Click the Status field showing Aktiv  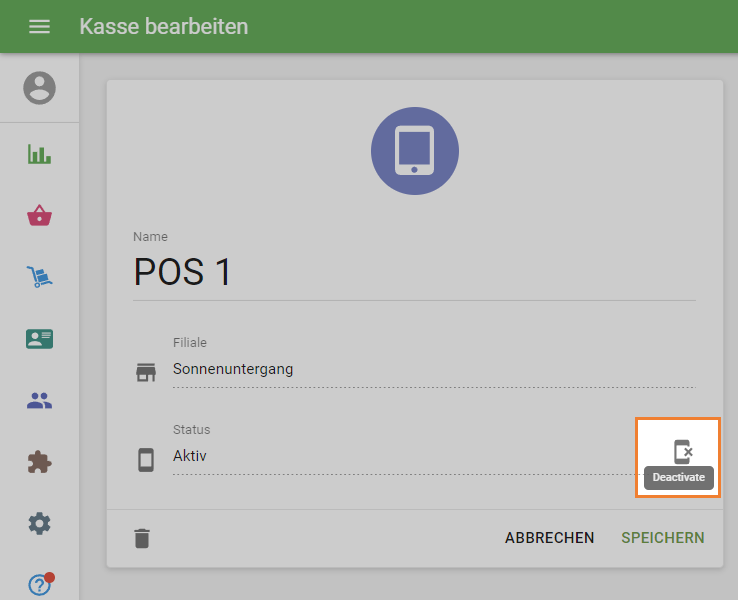click(x=400, y=456)
